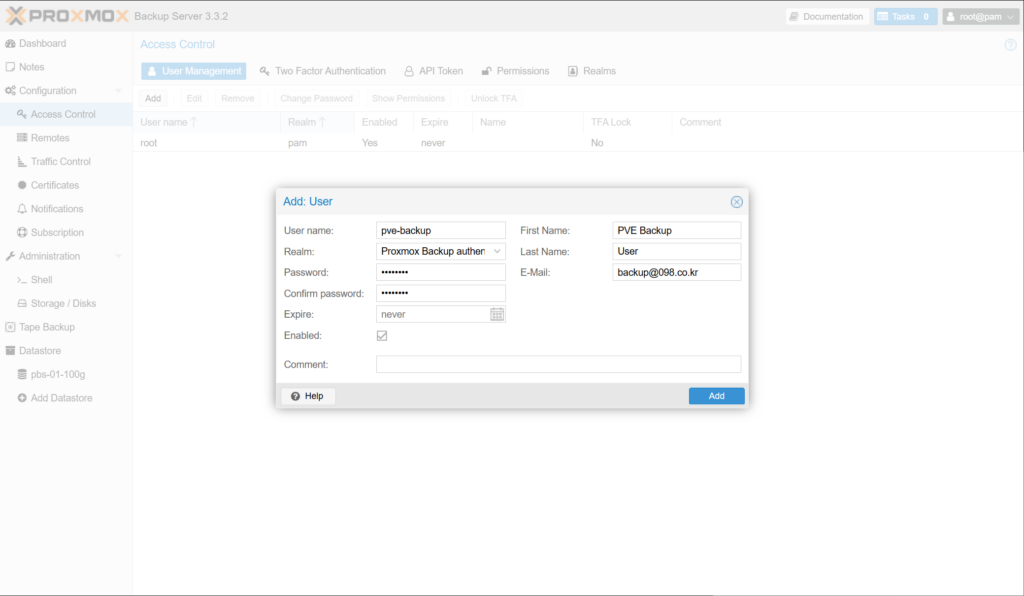
Task: Open Tape Backup in sidebar
Action: coord(46,327)
